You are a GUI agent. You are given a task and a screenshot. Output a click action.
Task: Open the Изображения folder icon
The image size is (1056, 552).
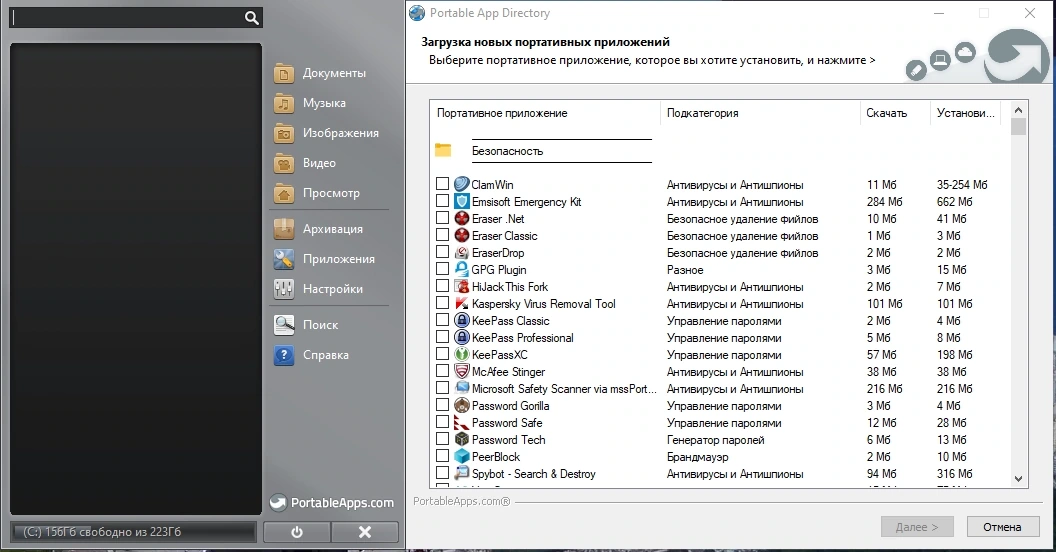click(x=284, y=133)
